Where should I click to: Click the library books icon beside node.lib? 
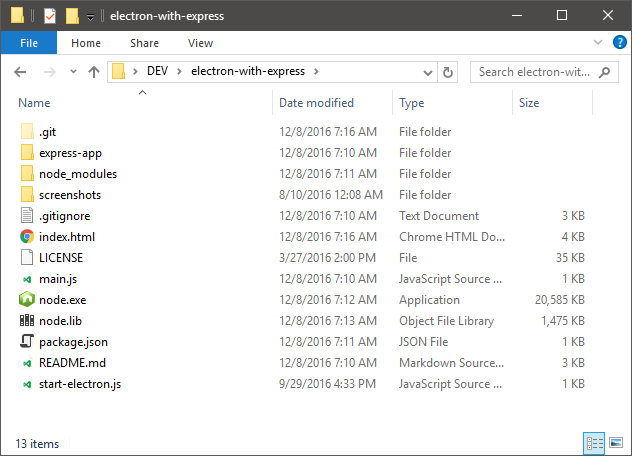27,321
